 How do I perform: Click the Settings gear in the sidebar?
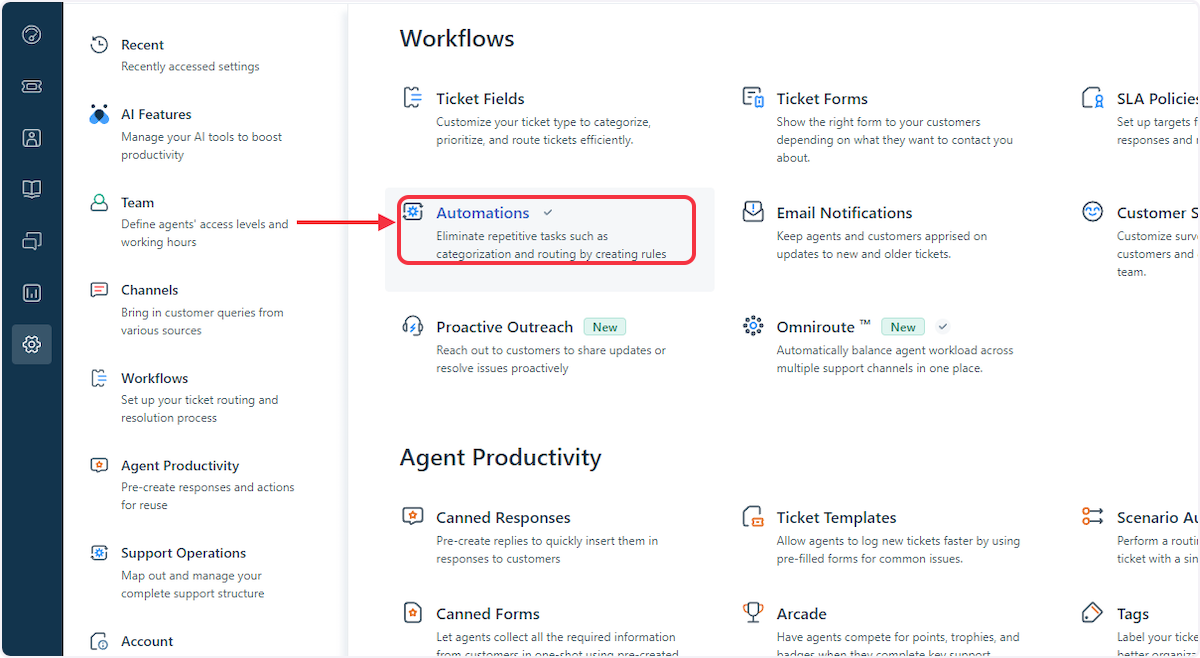tap(32, 344)
